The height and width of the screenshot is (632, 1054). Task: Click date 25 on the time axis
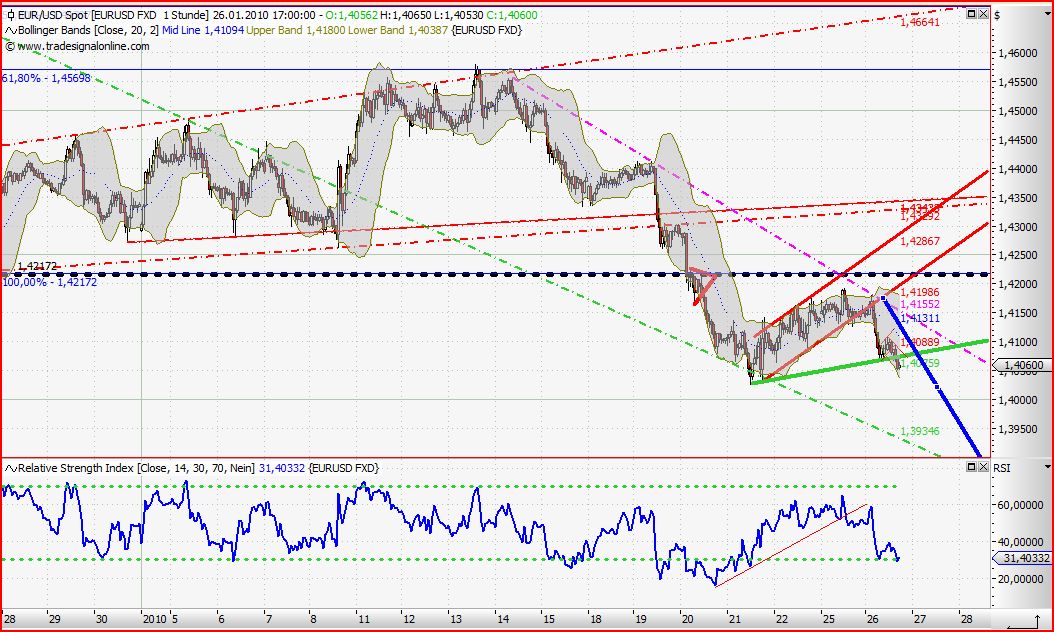click(x=828, y=619)
